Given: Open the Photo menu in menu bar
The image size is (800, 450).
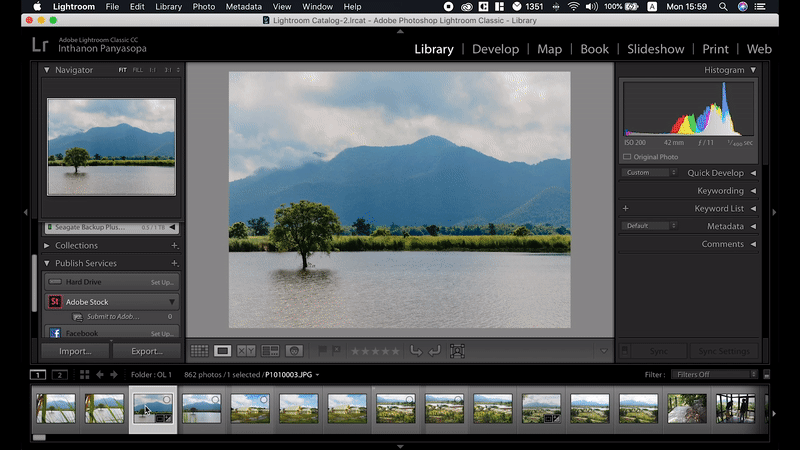Looking at the screenshot, I should pyautogui.click(x=203, y=6).
